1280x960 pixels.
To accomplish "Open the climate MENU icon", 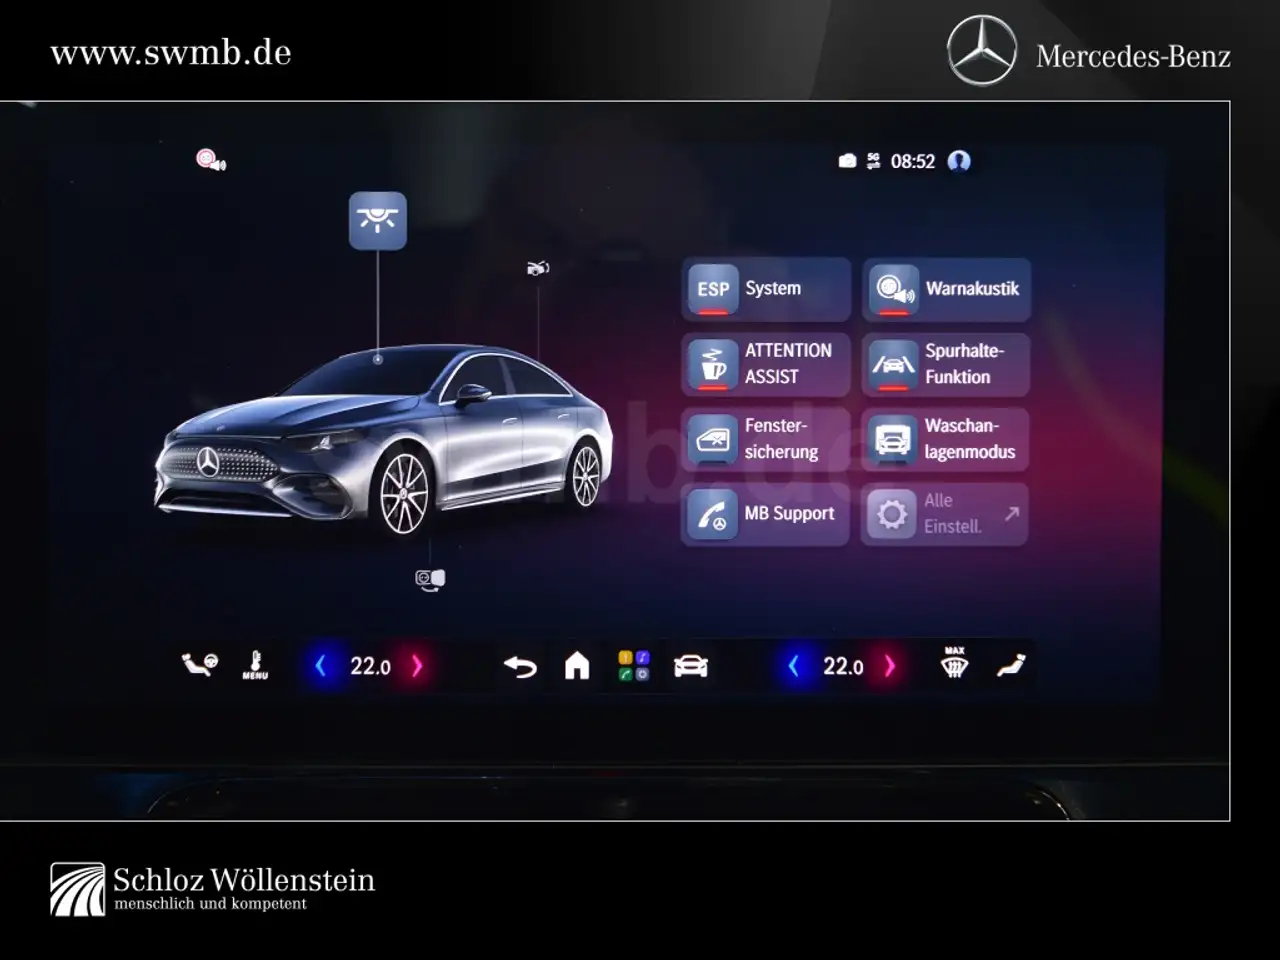I will point(256,666).
